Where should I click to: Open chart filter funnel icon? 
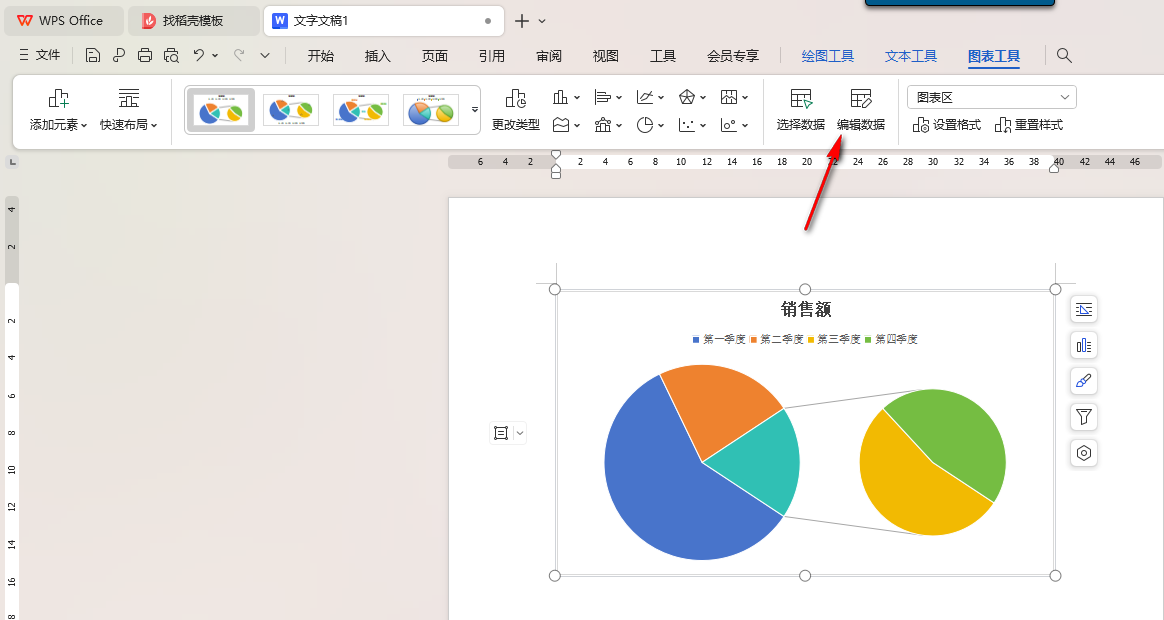[1084, 417]
